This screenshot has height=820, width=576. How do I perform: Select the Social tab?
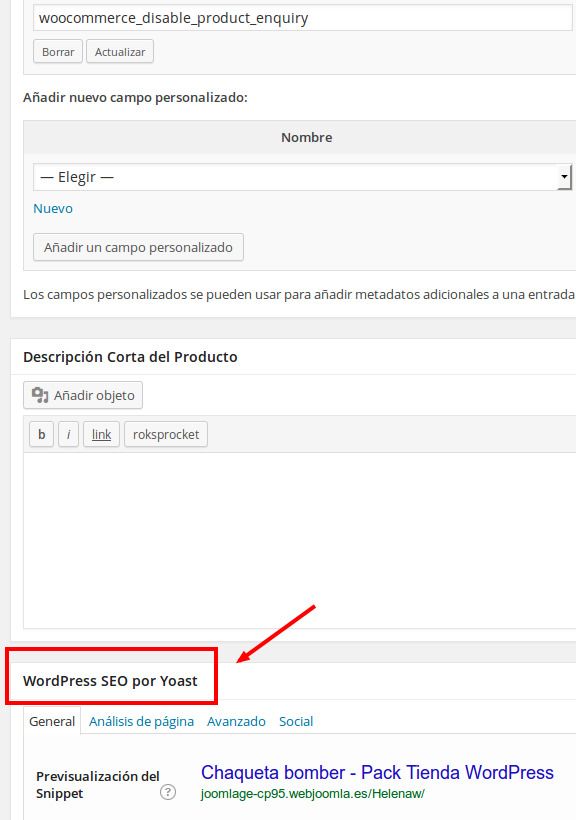point(296,721)
